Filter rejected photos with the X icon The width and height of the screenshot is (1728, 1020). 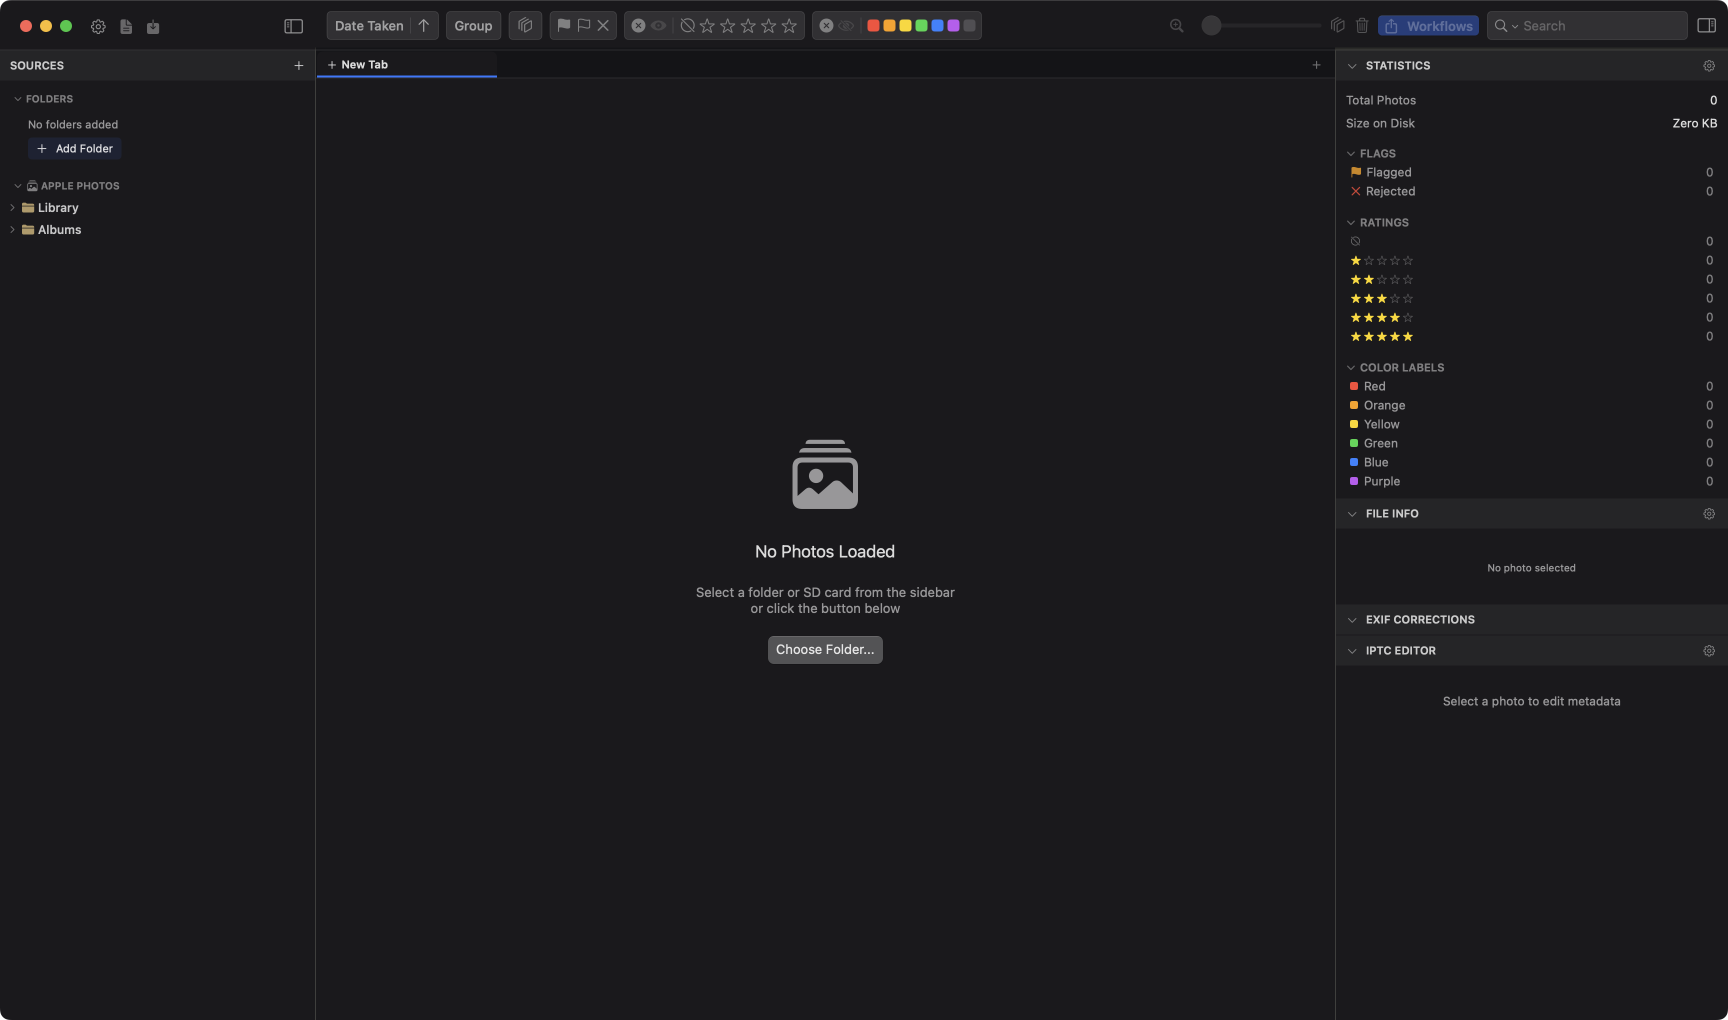[x=603, y=26]
